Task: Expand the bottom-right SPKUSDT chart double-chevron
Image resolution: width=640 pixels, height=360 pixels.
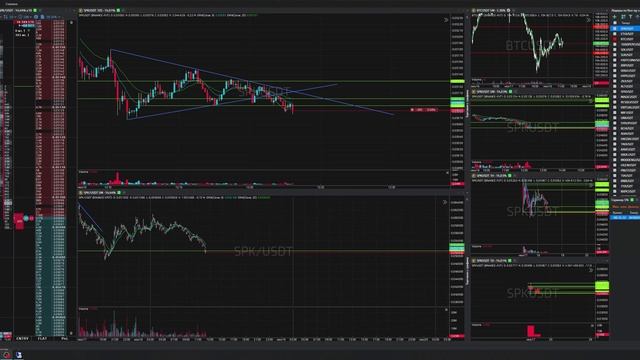Action: pos(591,270)
